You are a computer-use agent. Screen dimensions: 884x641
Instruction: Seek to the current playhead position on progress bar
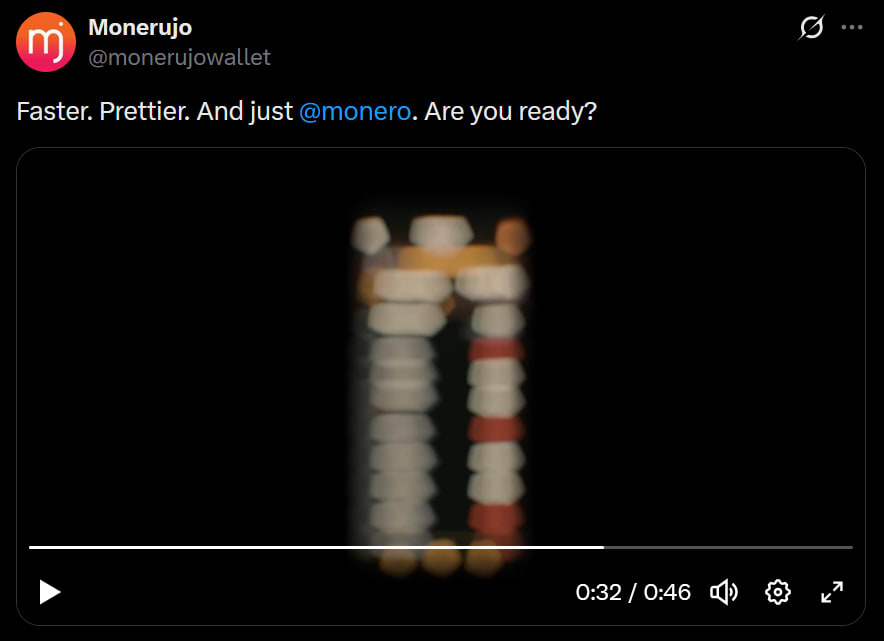pyautogui.click(x=603, y=547)
